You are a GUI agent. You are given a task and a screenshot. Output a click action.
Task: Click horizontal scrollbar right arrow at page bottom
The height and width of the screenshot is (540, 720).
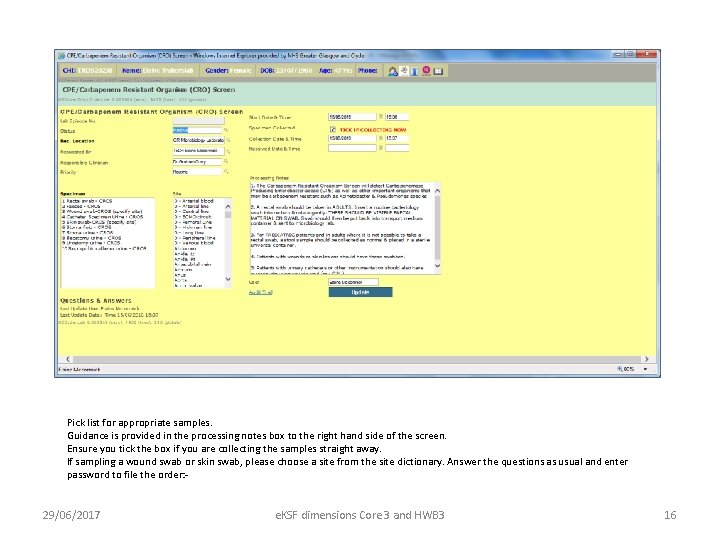[x=647, y=359]
